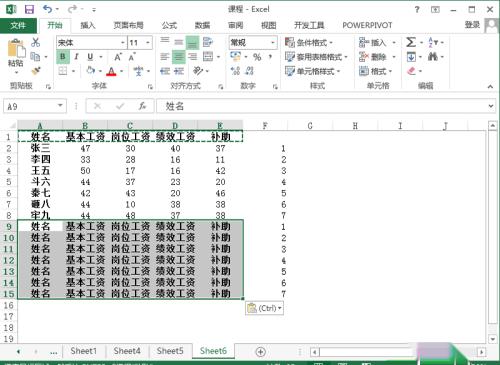Open Format as Table dropdown

316,57
